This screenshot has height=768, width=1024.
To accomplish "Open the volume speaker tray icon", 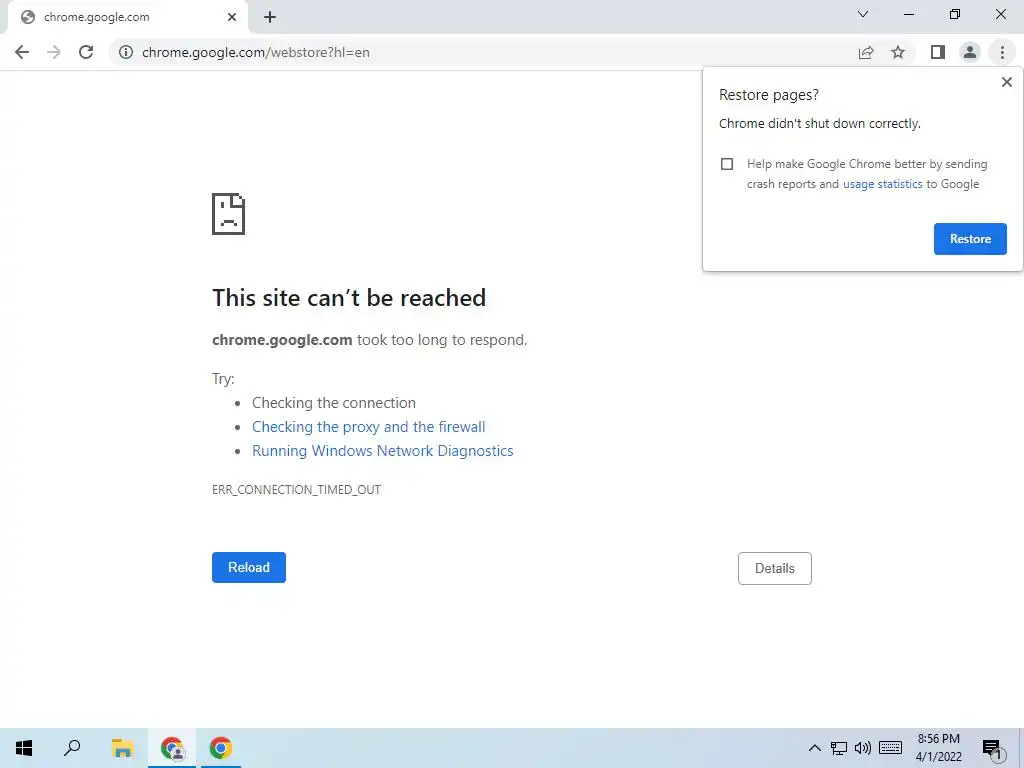I will tap(863, 748).
